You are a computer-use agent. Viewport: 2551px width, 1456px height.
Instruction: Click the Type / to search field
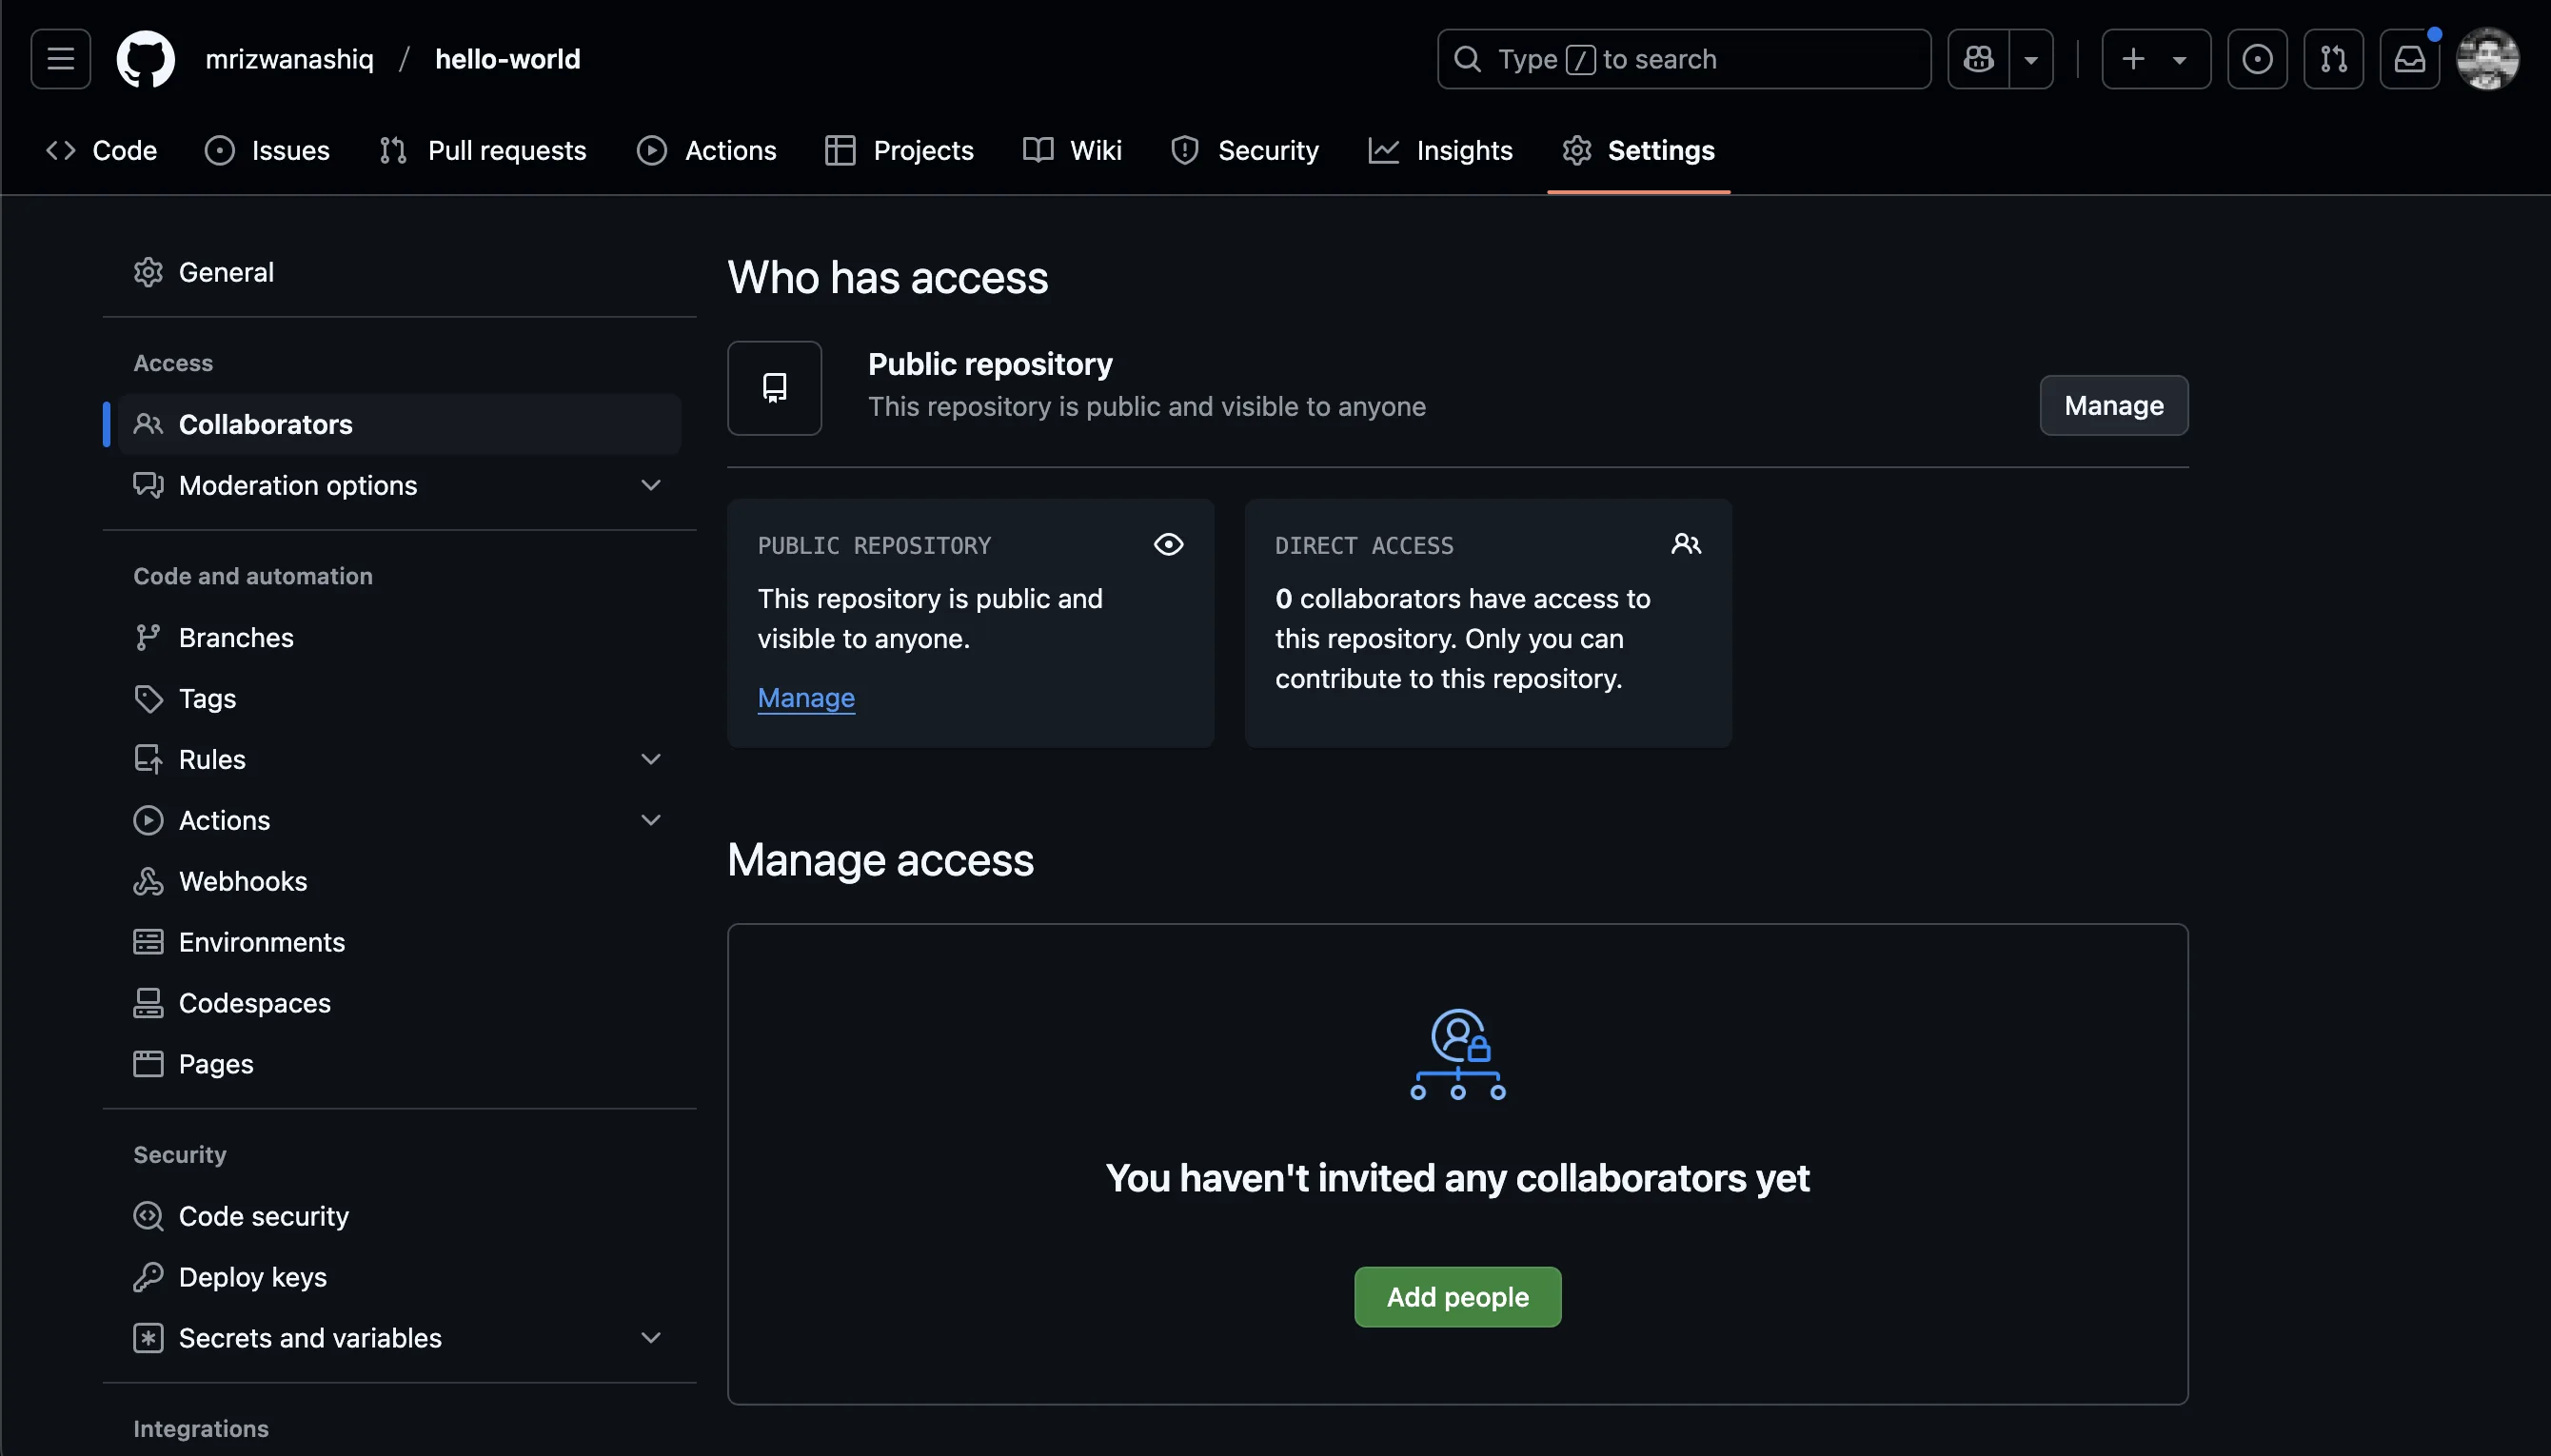tap(1684, 59)
